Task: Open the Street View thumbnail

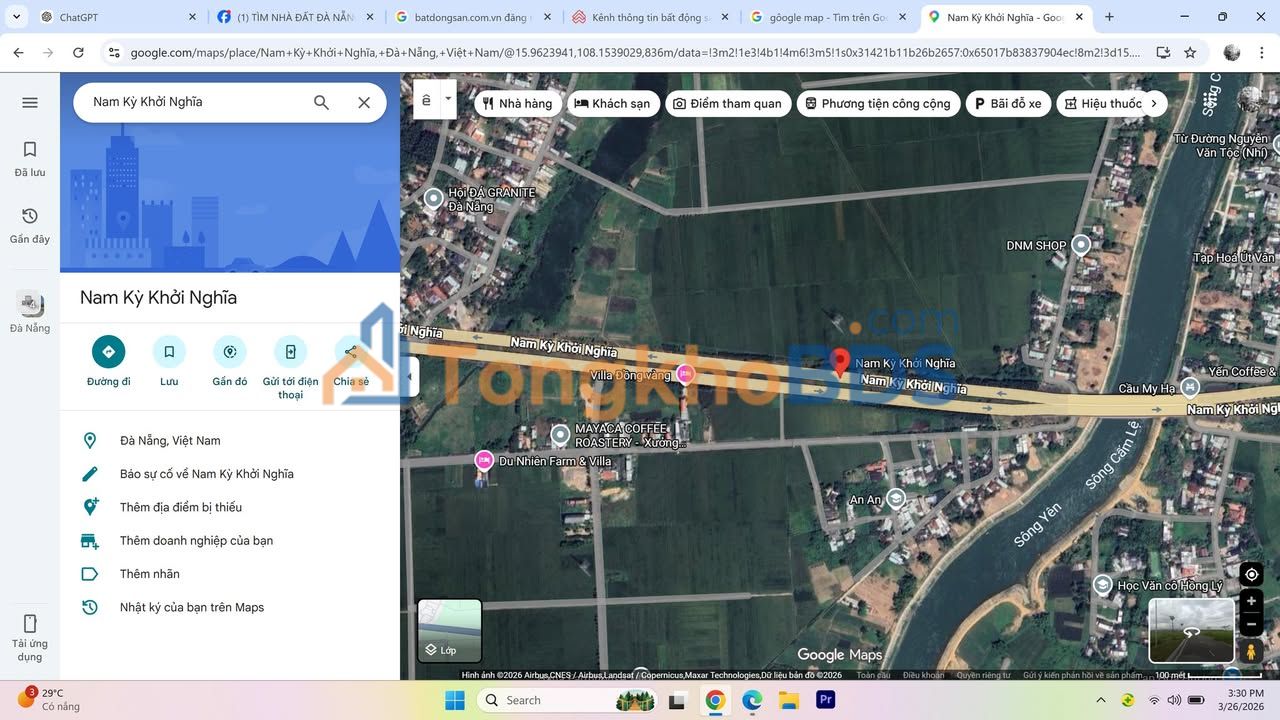Action: click(x=1191, y=630)
